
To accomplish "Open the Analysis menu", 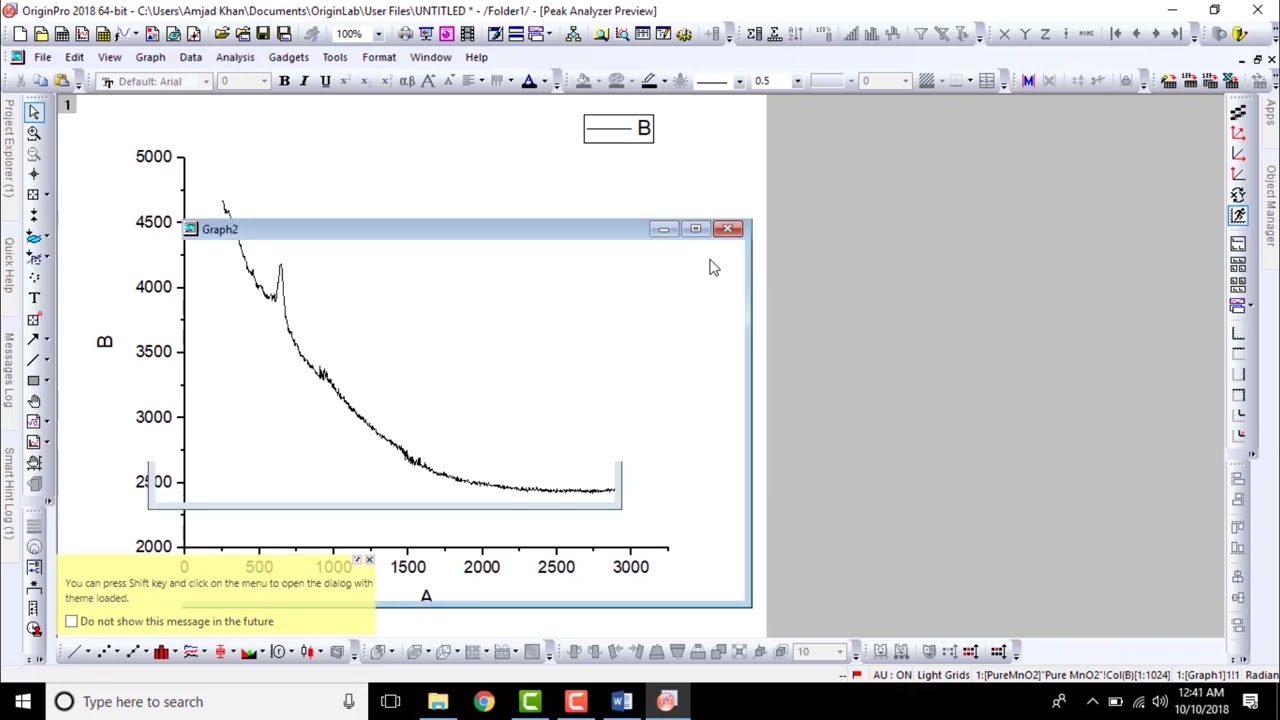I will click(x=235, y=57).
